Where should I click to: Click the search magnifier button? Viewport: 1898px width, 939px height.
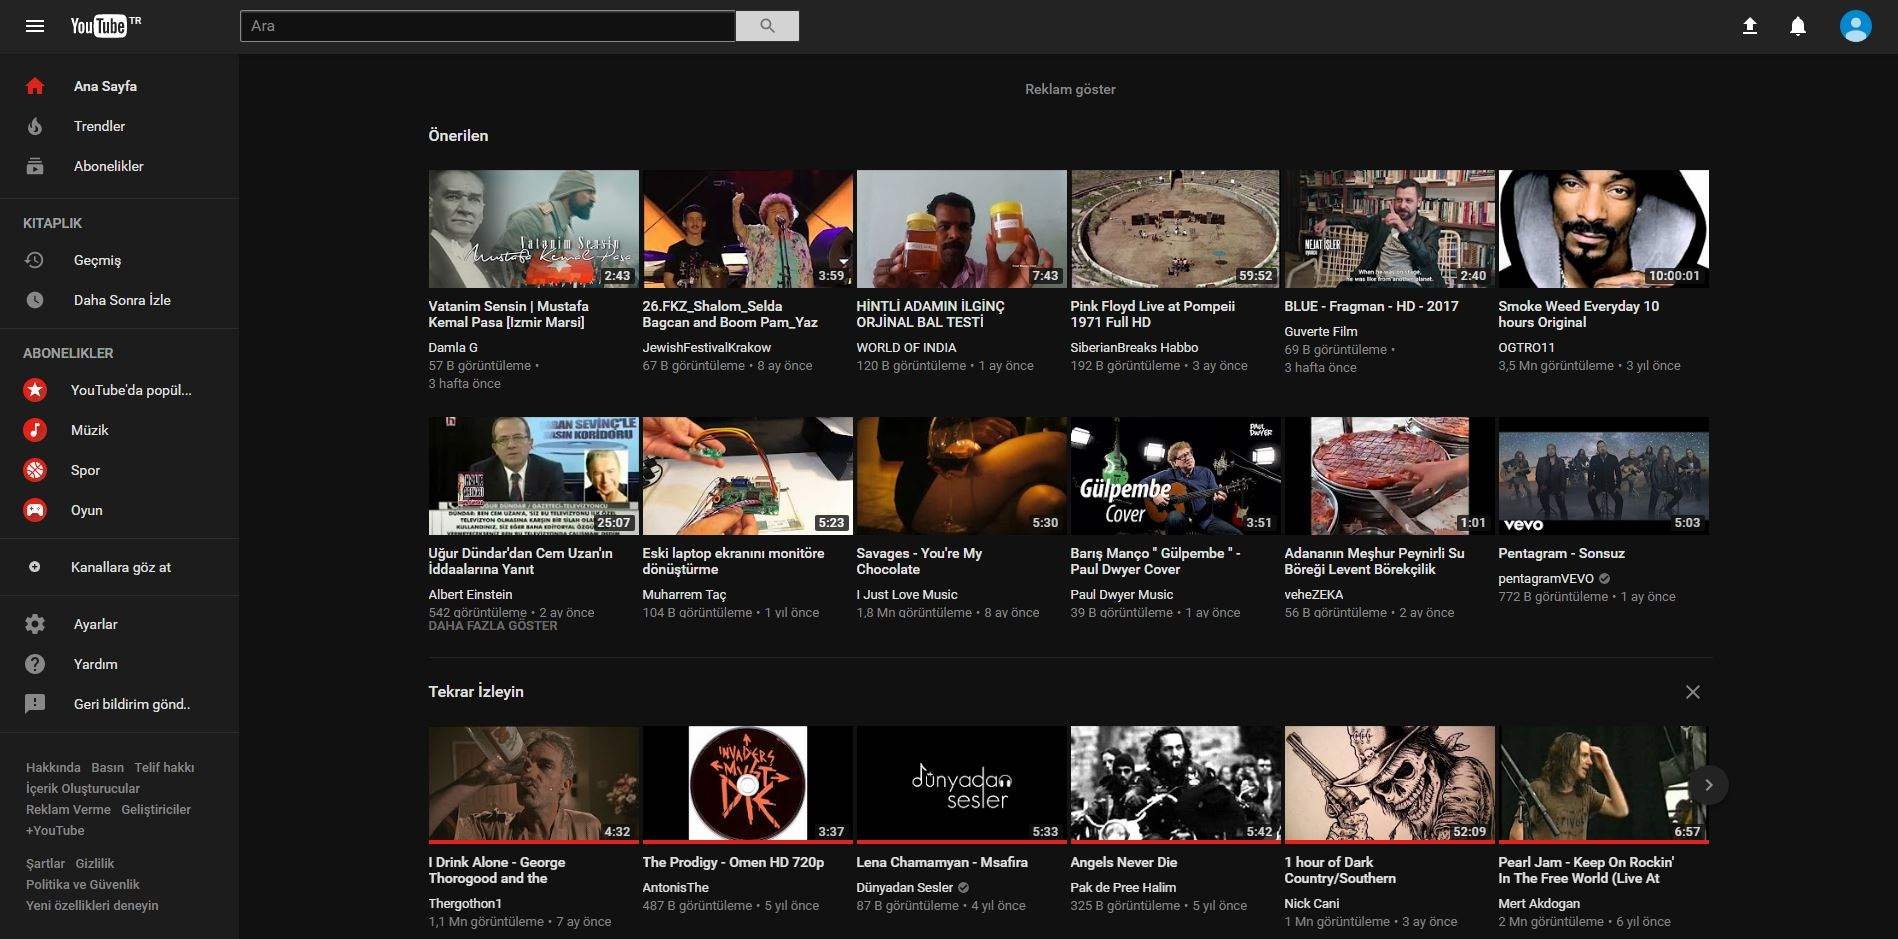(767, 26)
